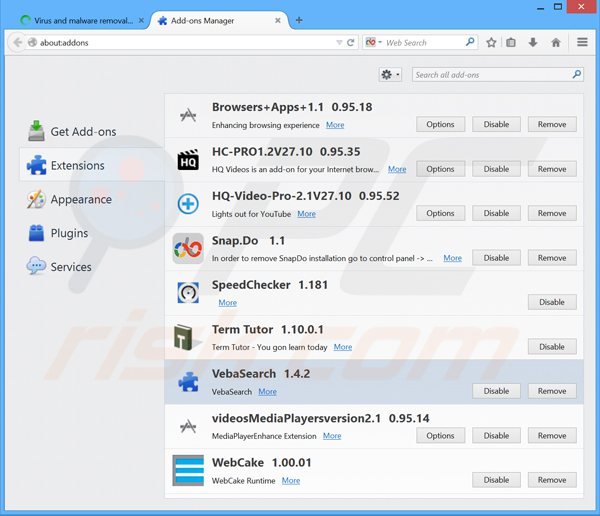Screen dimensions: 600x516
Task: Open the Plugins category
Action: (x=92, y=233)
